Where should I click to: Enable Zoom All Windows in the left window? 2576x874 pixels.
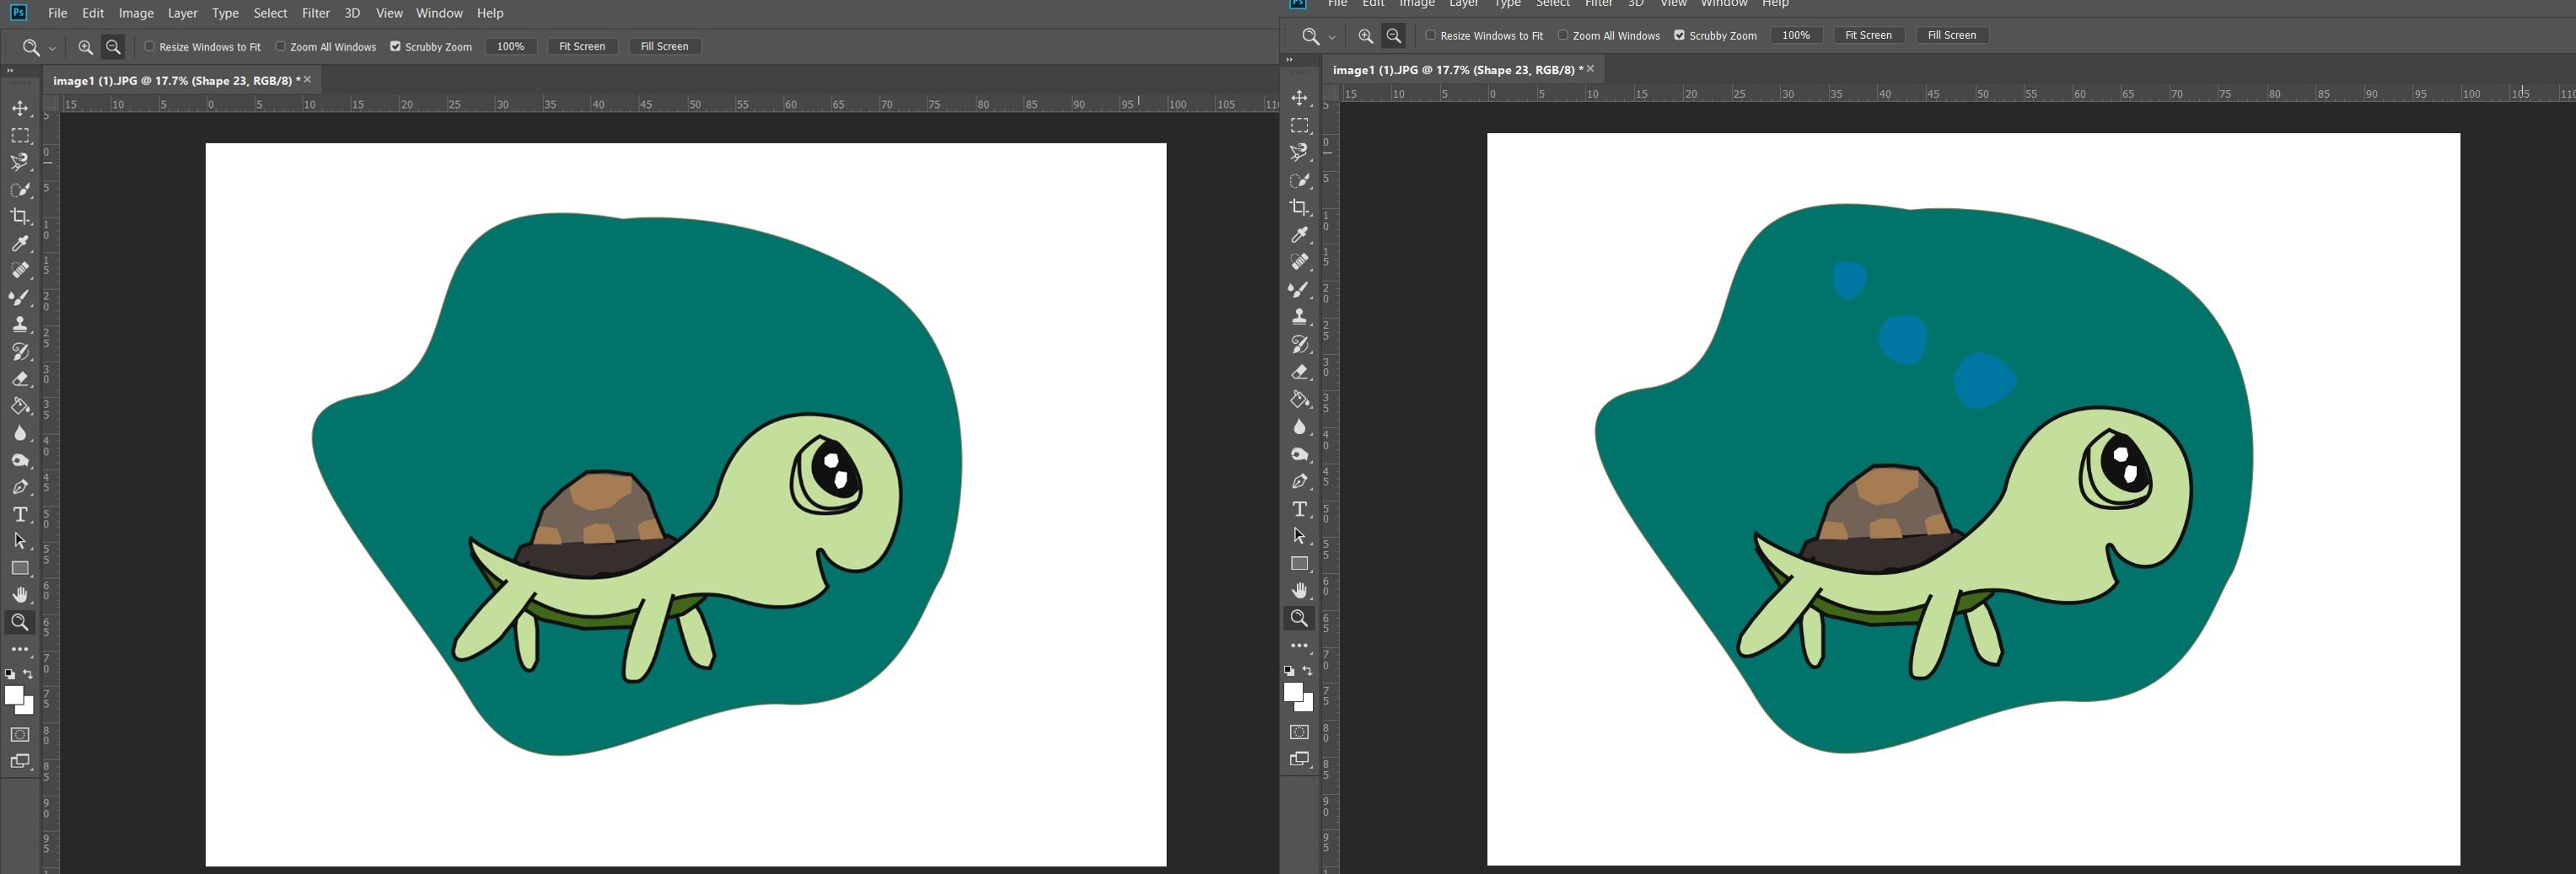coord(280,46)
